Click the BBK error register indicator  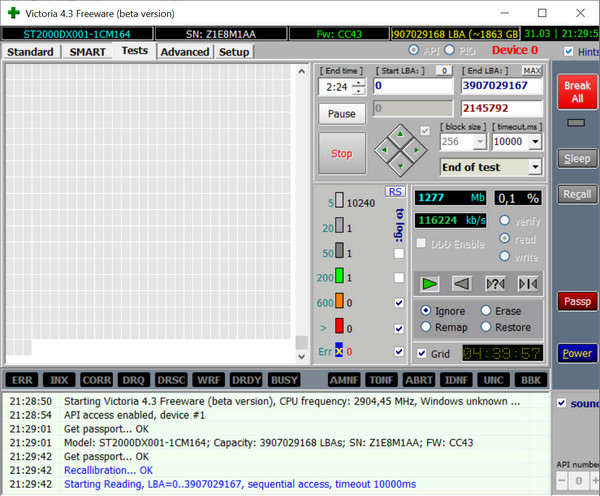pyautogui.click(x=531, y=380)
